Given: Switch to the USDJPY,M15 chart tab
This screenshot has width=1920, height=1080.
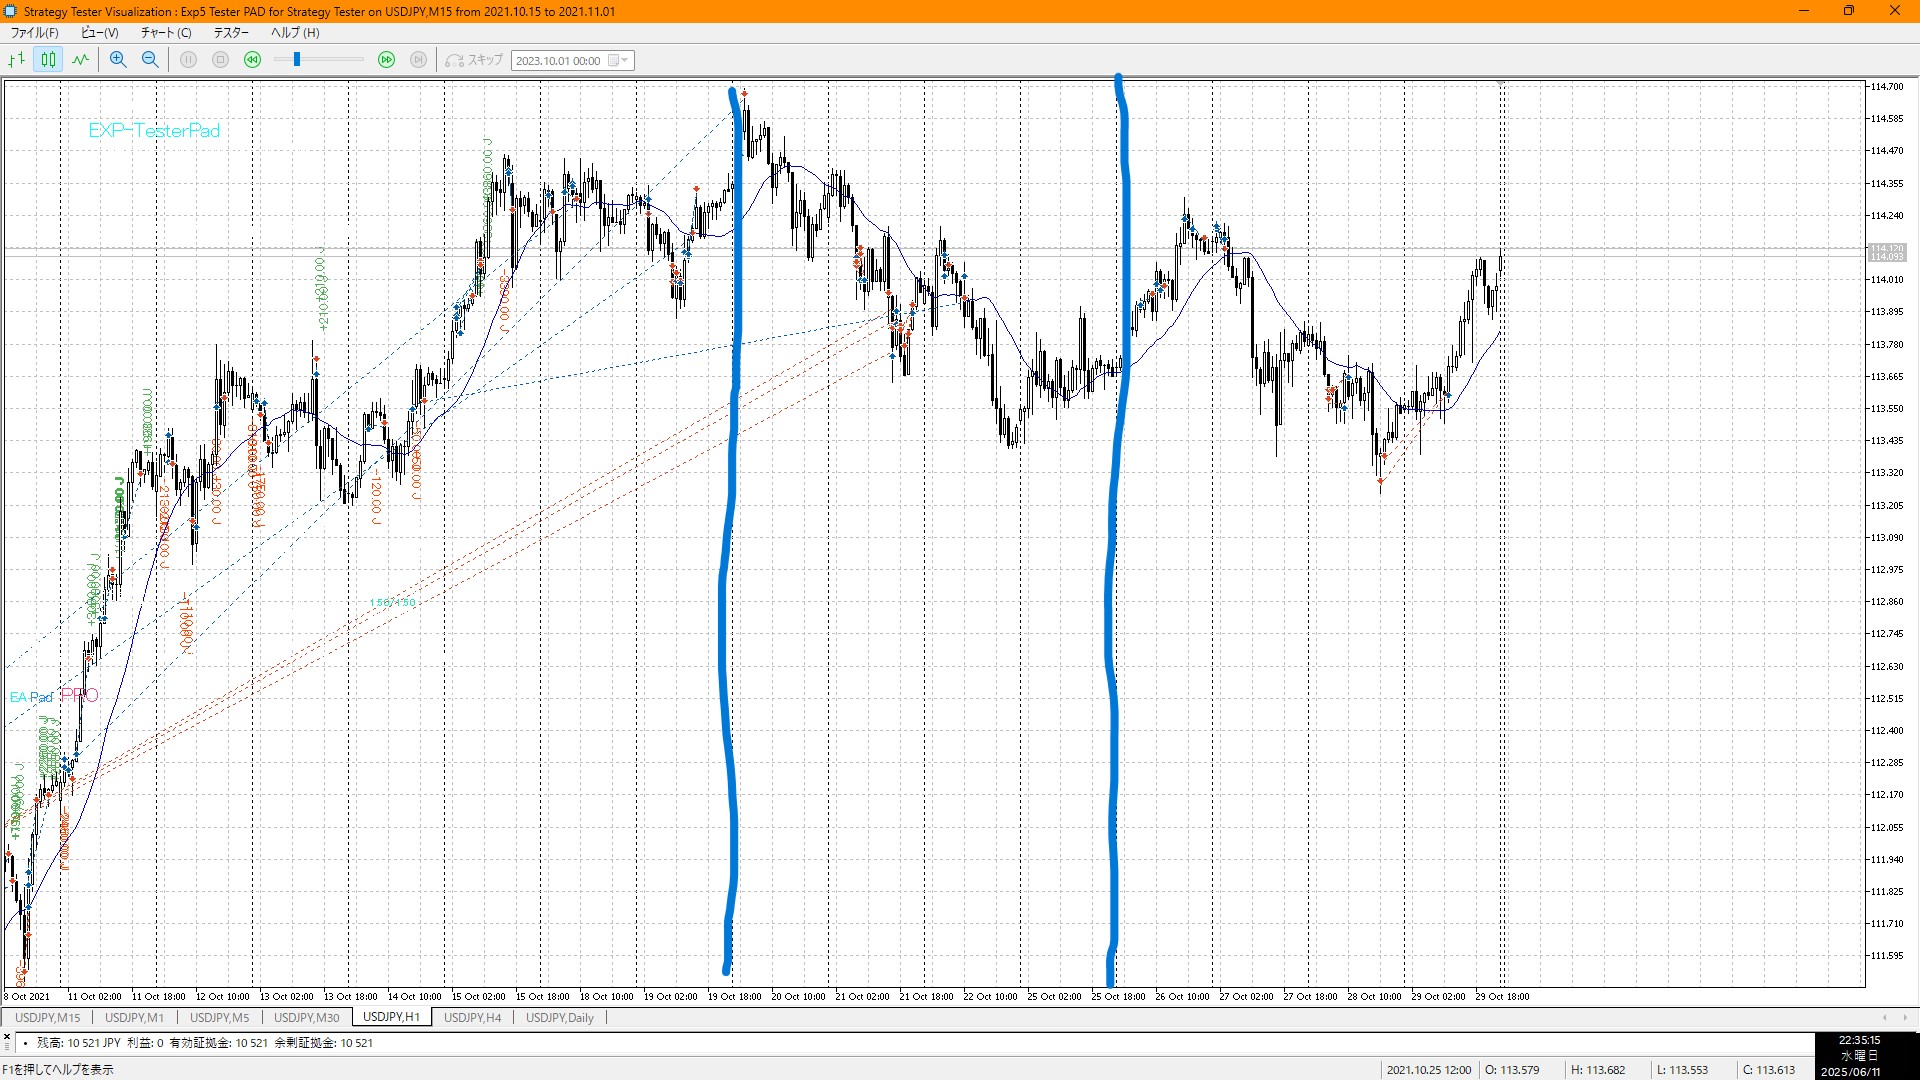Looking at the screenshot, I should click(47, 1017).
